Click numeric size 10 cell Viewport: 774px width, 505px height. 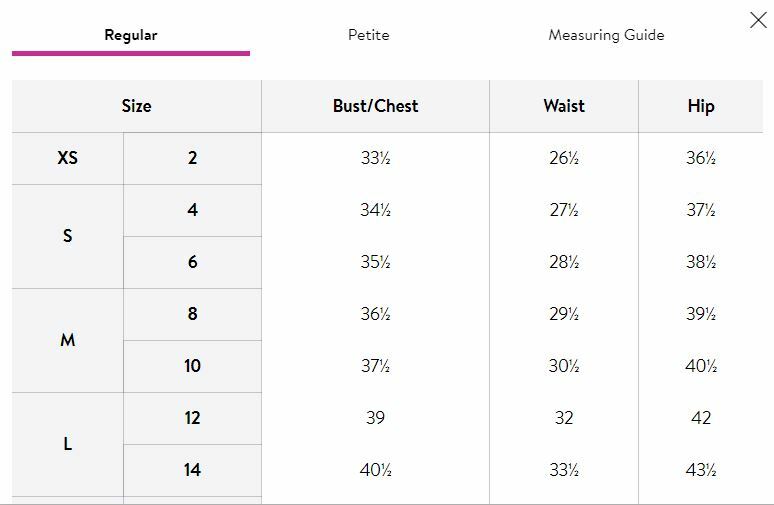(193, 366)
